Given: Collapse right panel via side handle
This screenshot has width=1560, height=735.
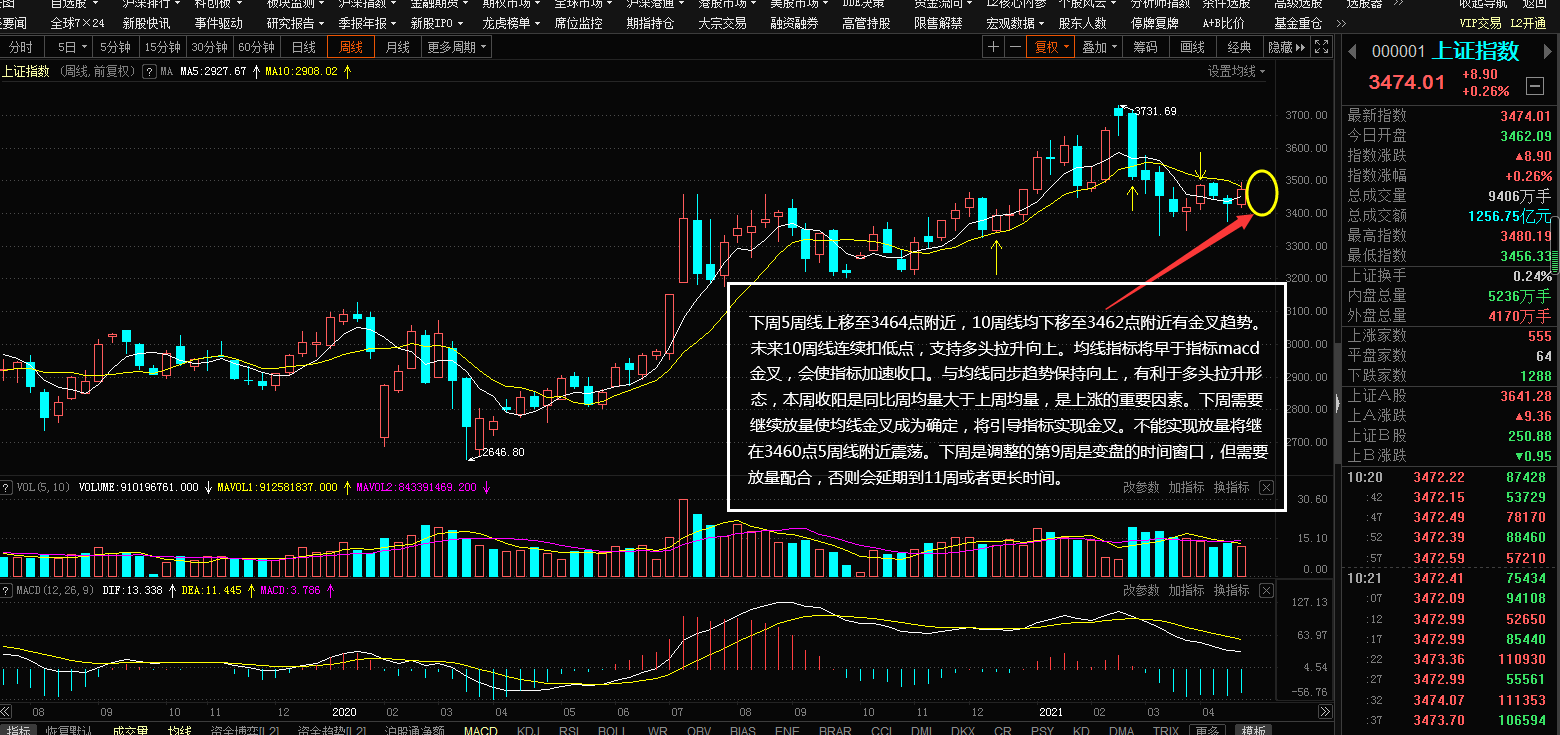Looking at the screenshot, I should [x=1337, y=404].
